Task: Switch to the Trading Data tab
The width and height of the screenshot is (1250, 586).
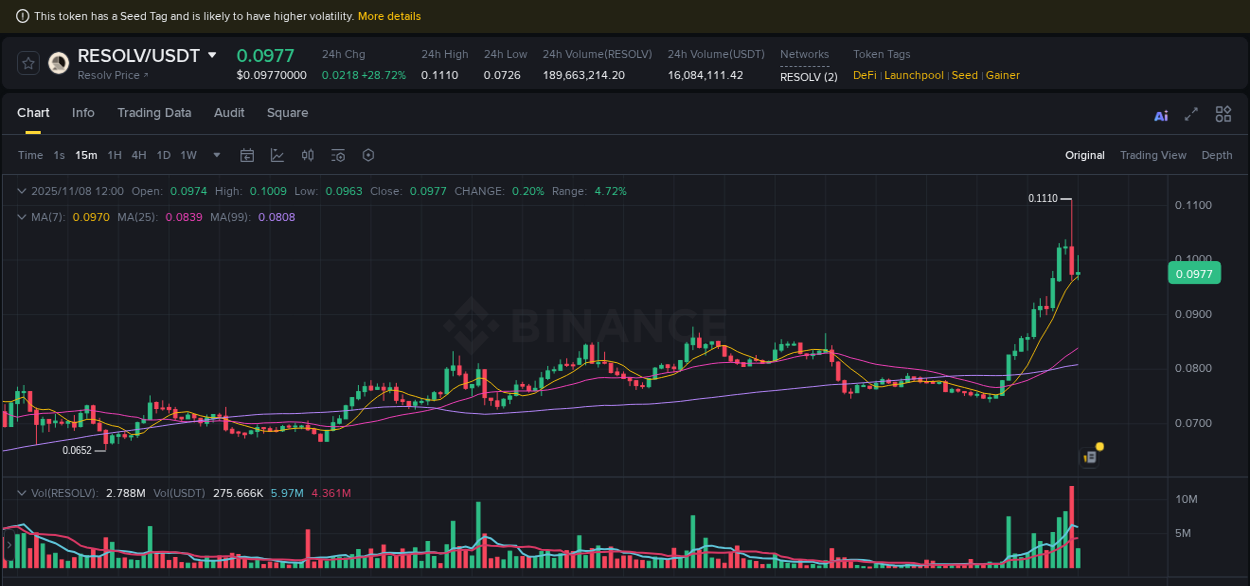Action: pyautogui.click(x=154, y=113)
